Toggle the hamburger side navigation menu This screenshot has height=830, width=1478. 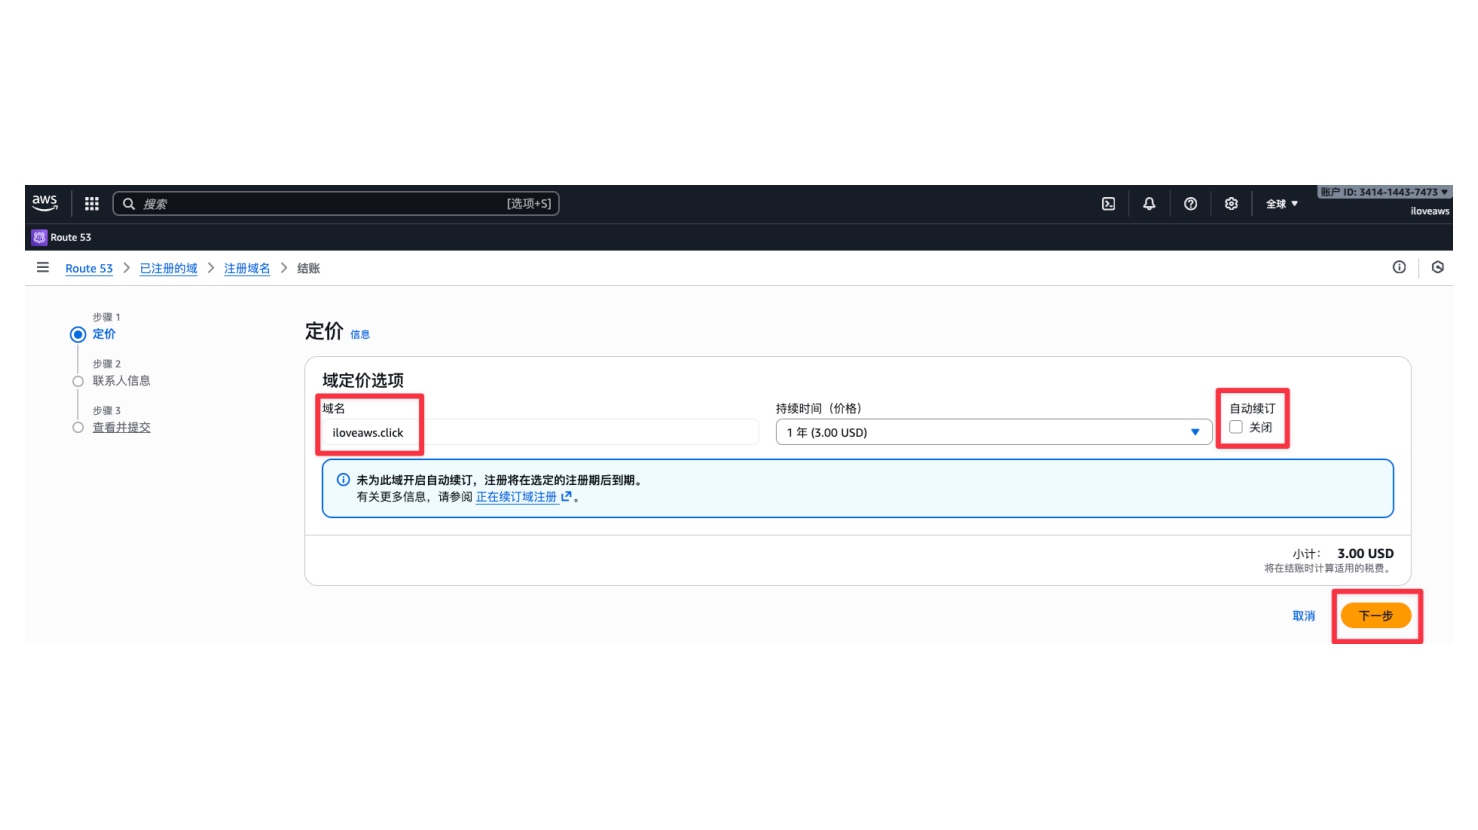click(43, 268)
